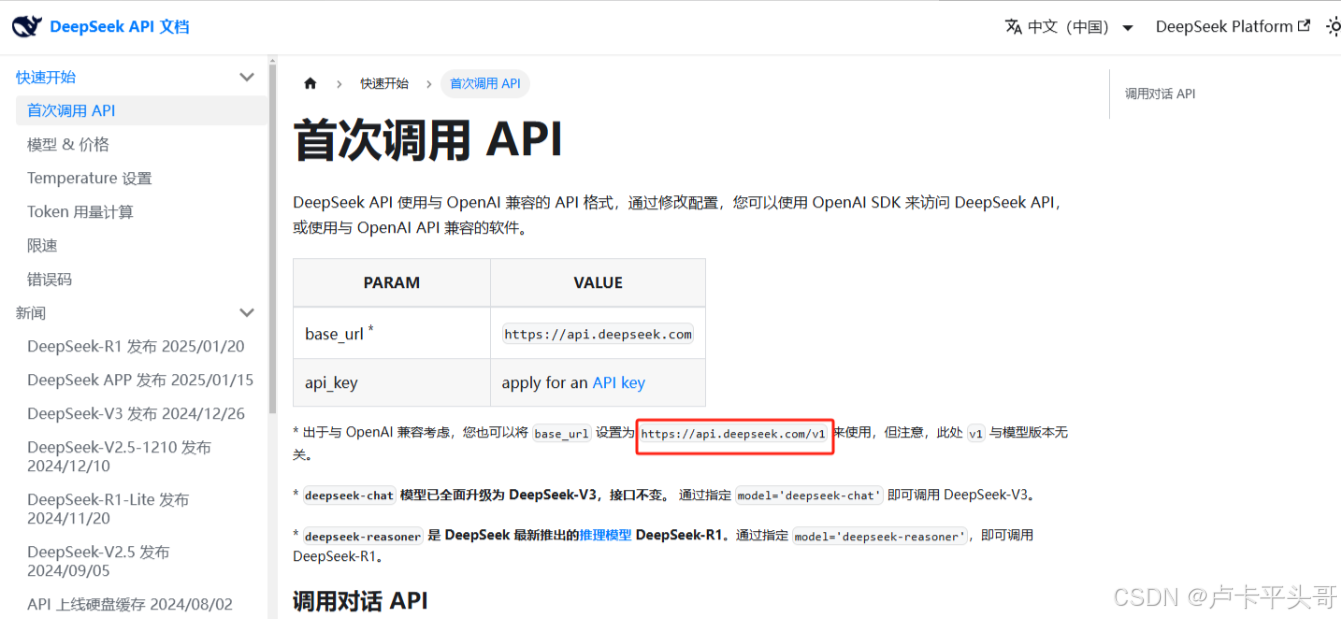Image resolution: width=1341 pixels, height=619 pixels.
Task: Open the Token 用量计算 sidebar page
Action: 80,212
